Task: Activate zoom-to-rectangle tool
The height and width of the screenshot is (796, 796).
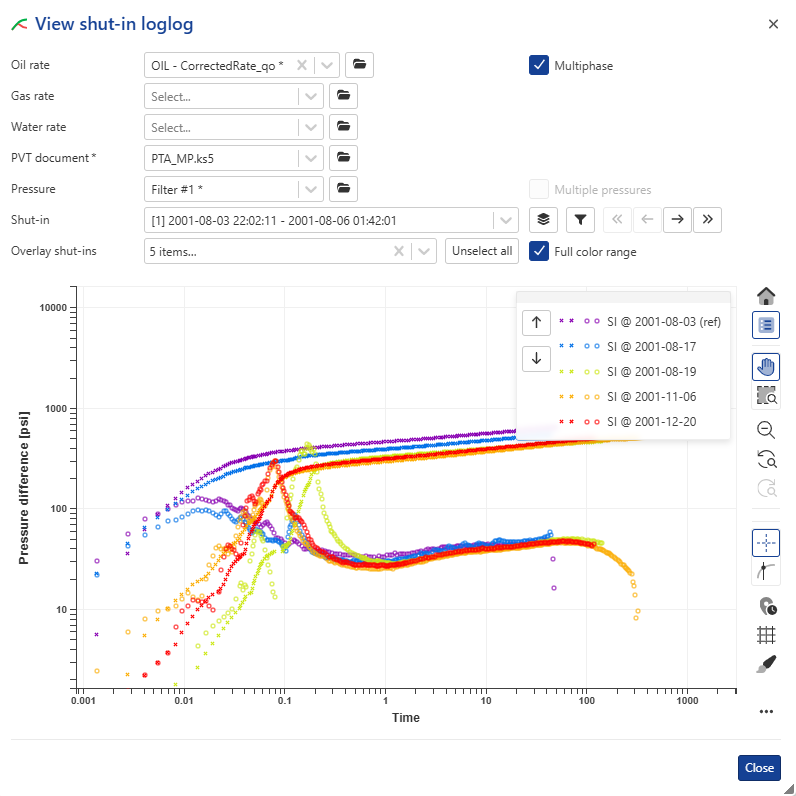Action: 766,396
